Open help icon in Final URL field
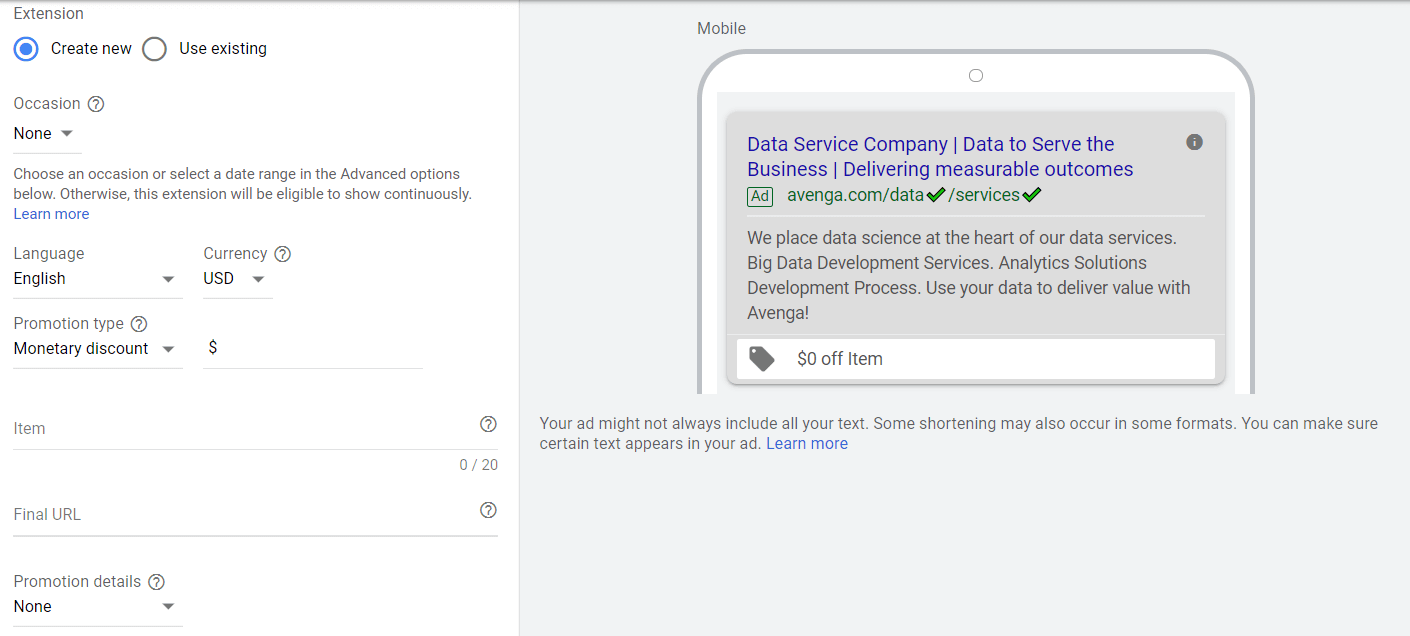The height and width of the screenshot is (636, 1410). coord(488,510)
